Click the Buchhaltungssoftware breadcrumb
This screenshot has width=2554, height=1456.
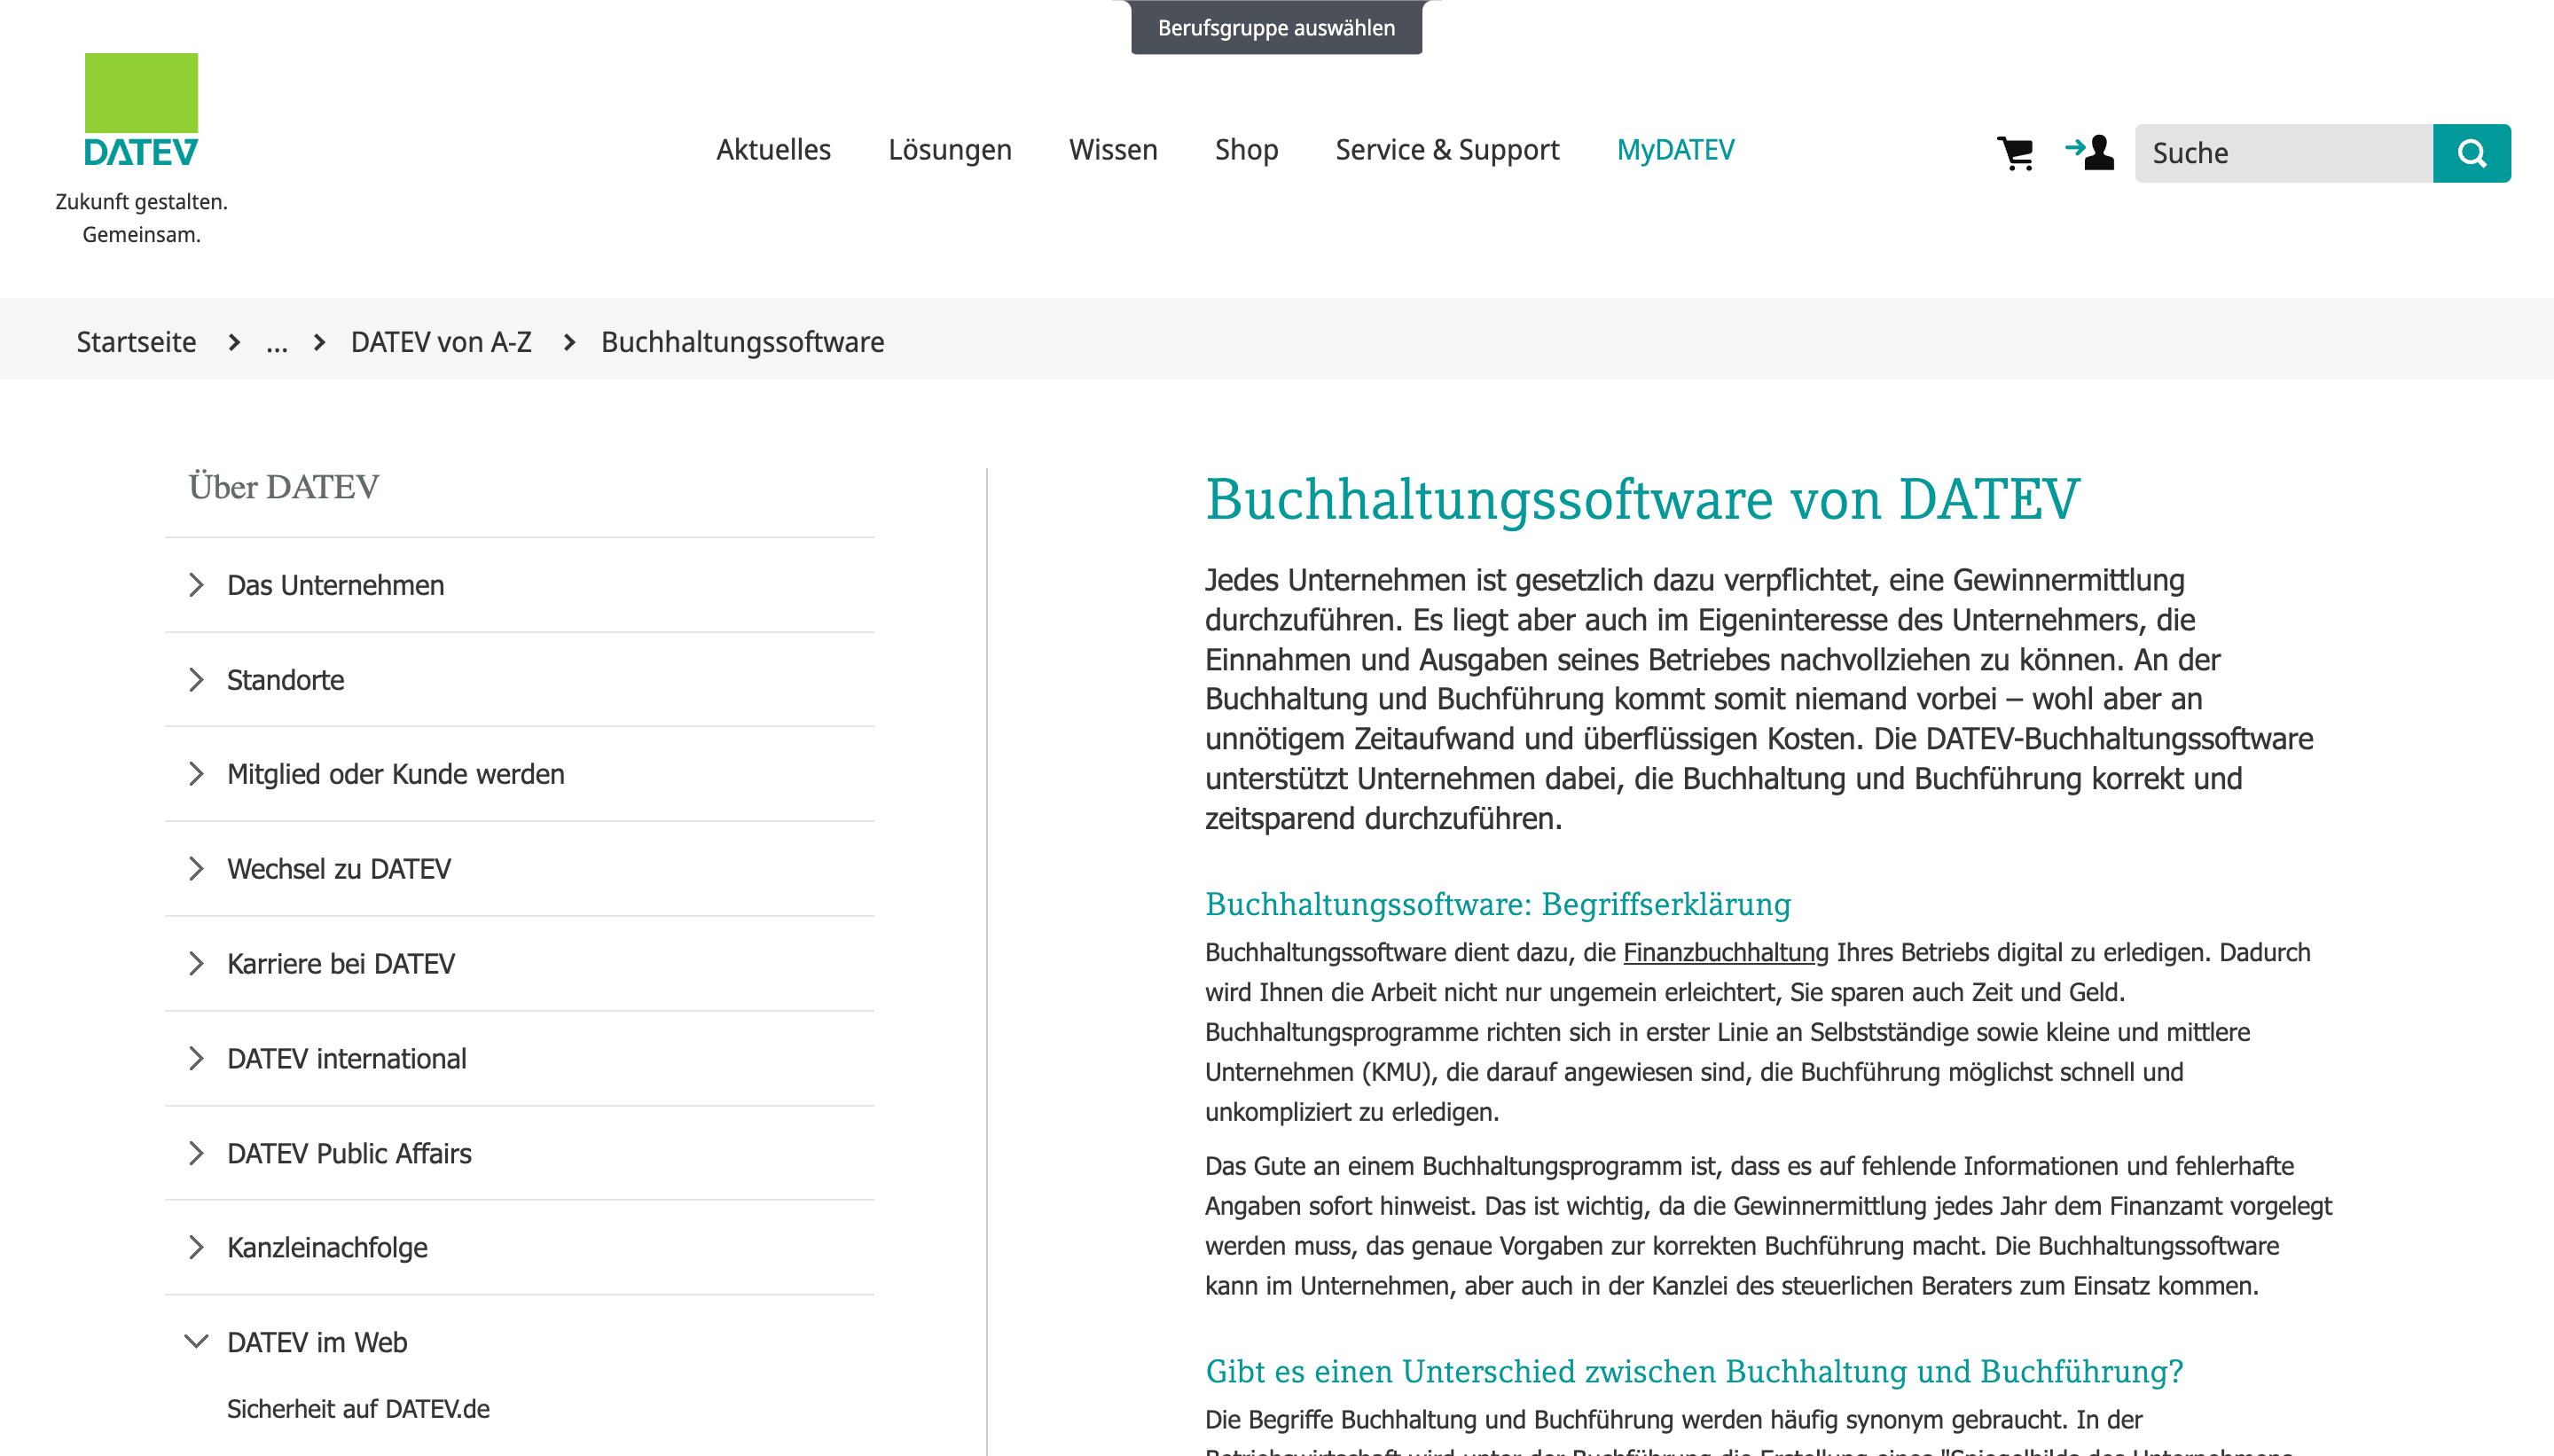pyautogui.click(x=742, y=342)
